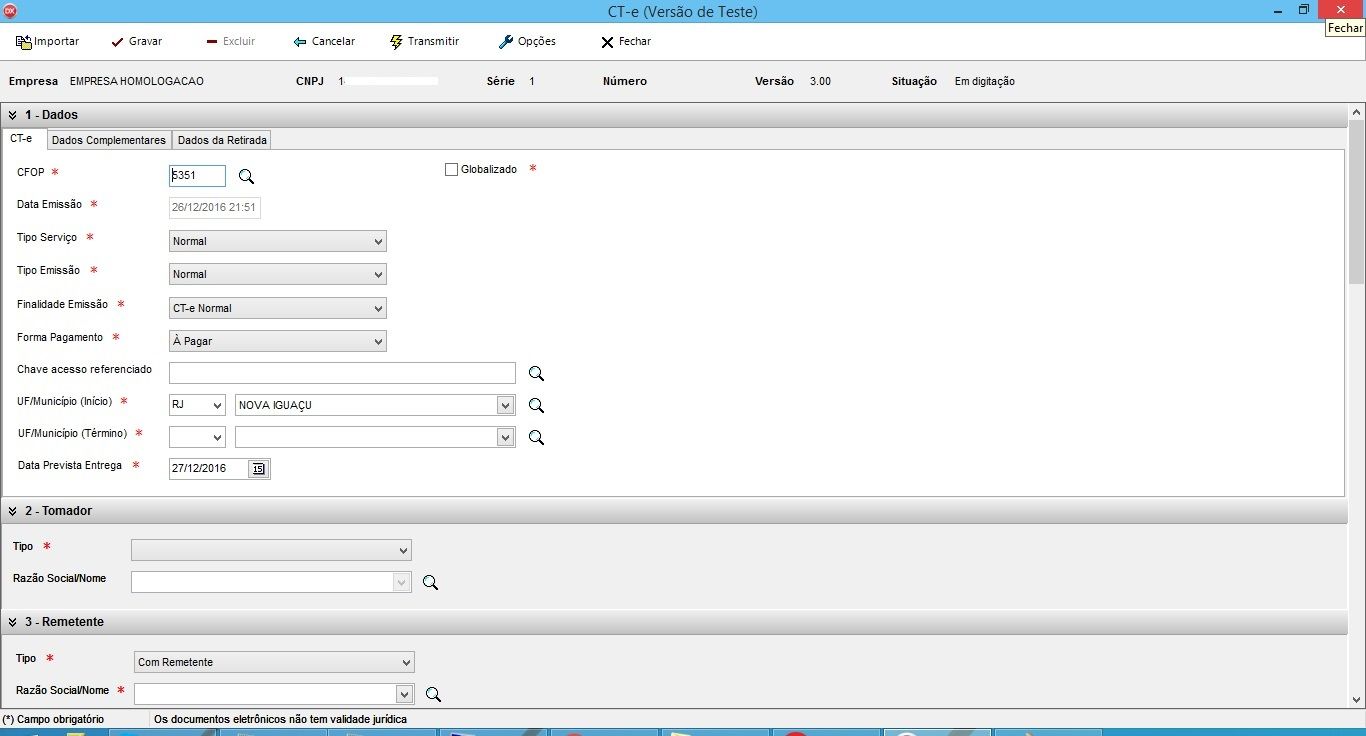Search CFOP with the magnifier icon
Viewport: 1366px width, 736px height.
[246, 177]
